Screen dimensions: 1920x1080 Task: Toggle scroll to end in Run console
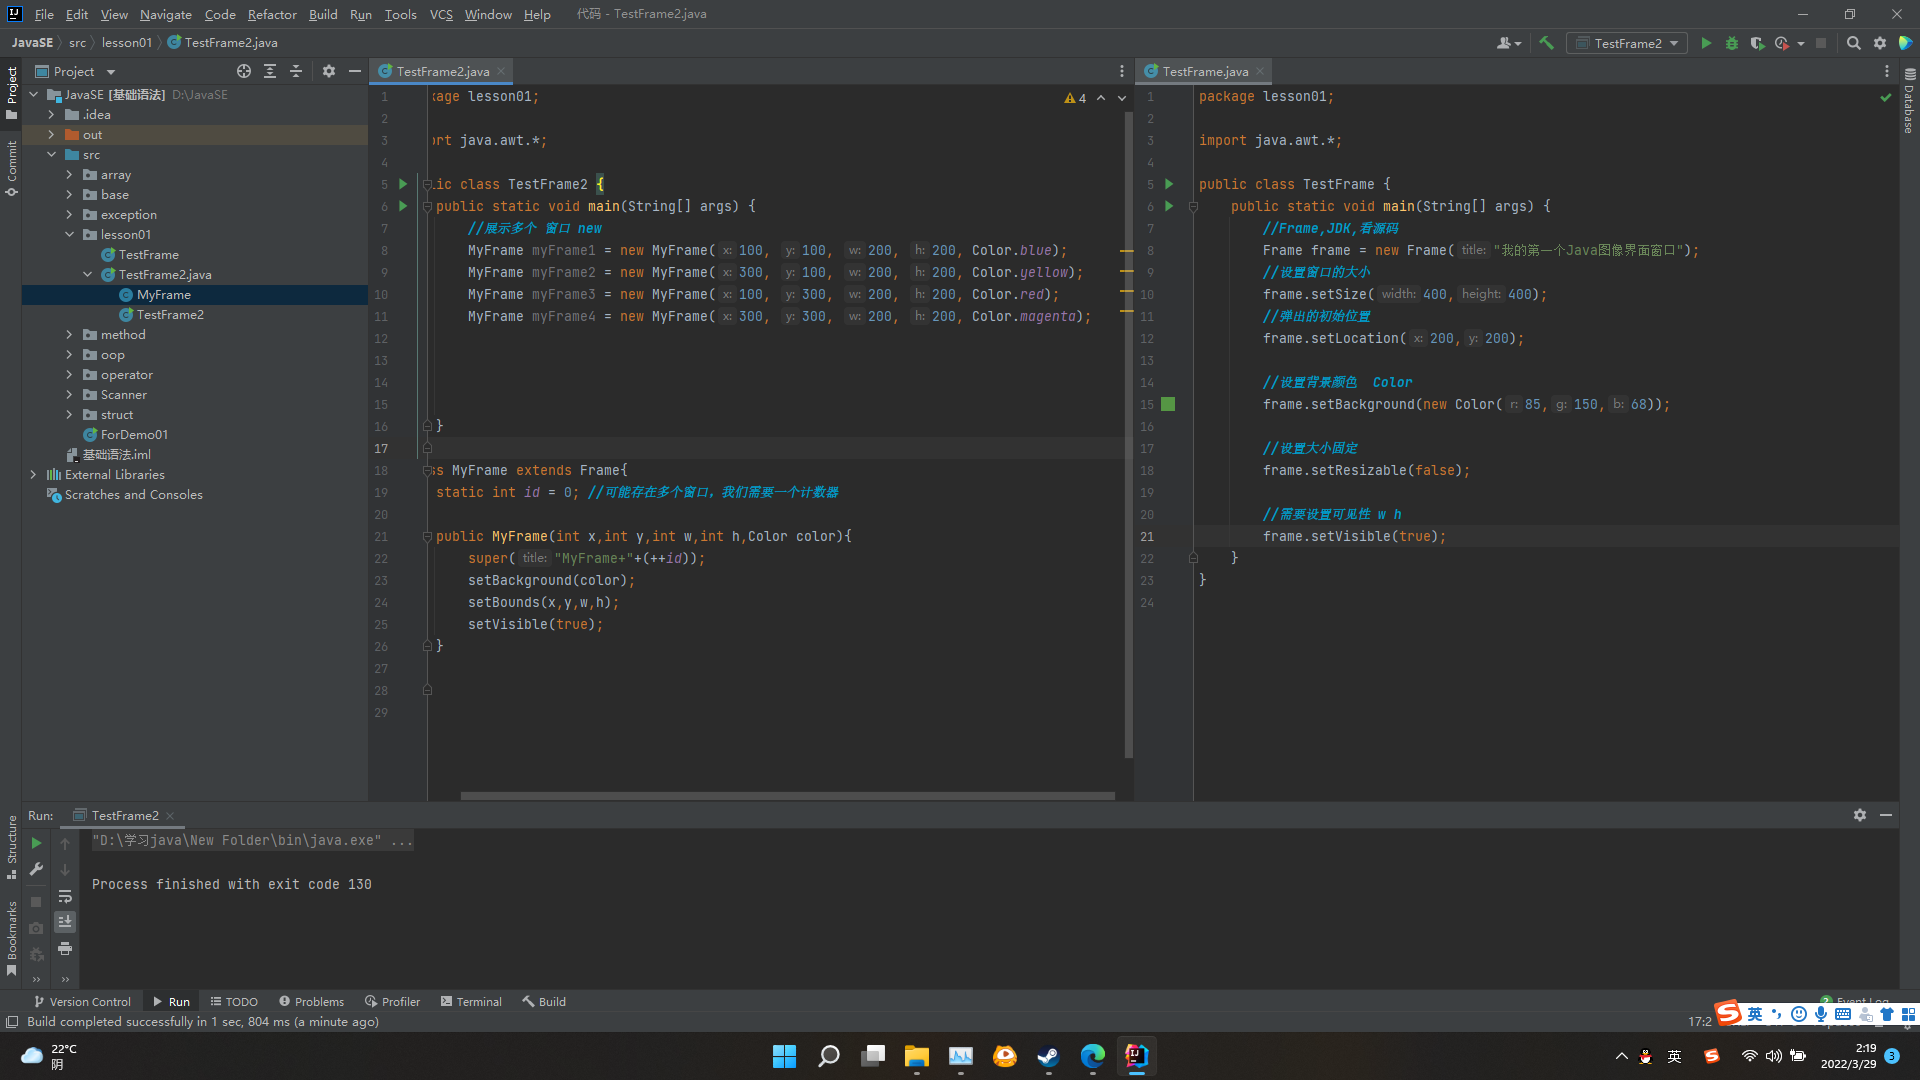click(x=65, y=922)
